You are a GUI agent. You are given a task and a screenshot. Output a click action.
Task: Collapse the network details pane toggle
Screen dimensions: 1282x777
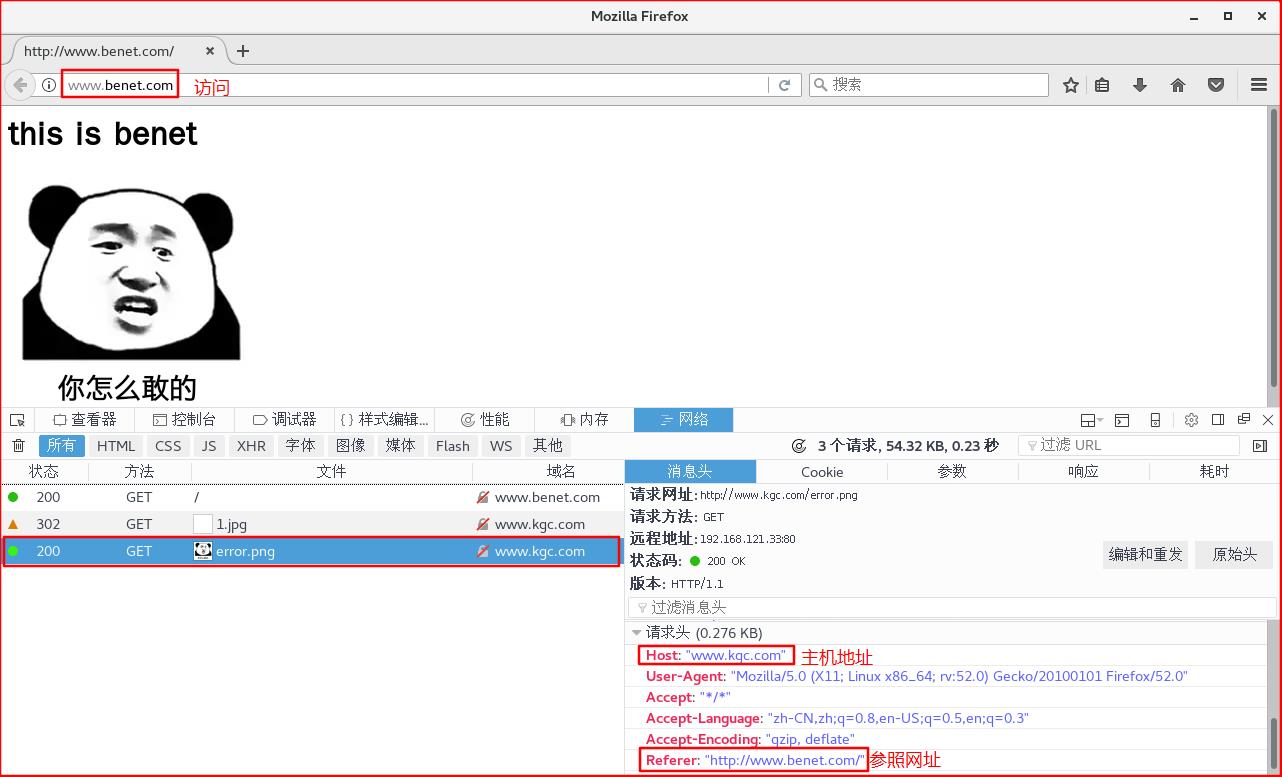click(x=1260, y=446)
